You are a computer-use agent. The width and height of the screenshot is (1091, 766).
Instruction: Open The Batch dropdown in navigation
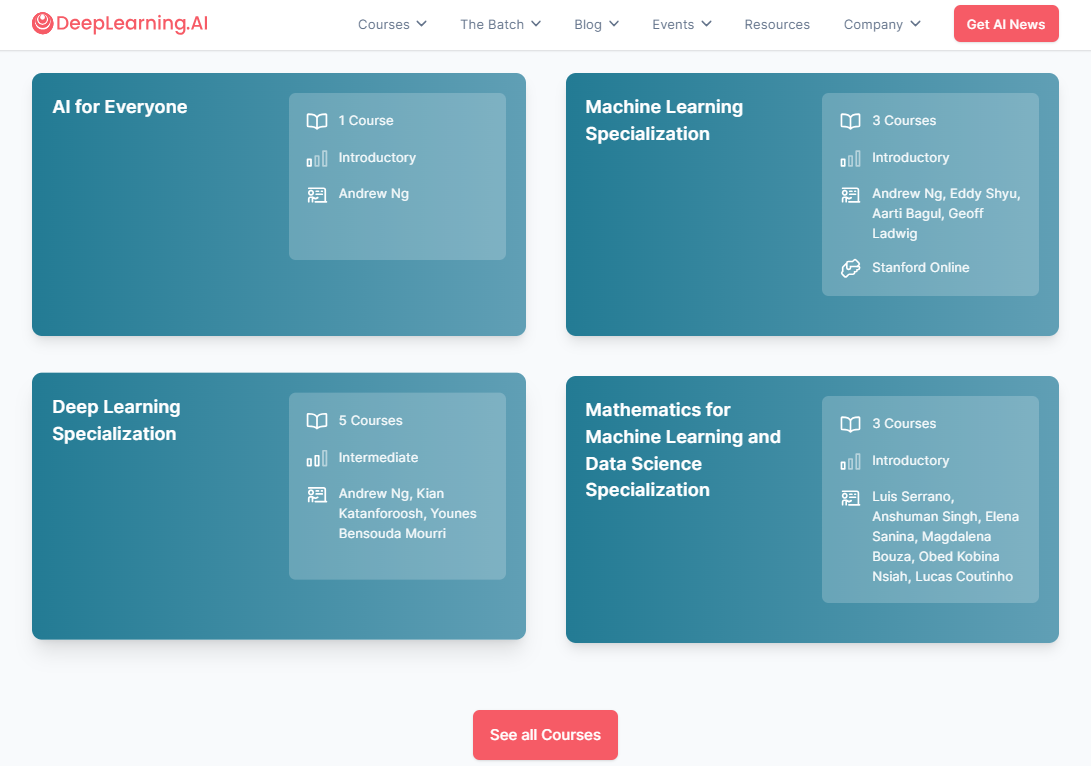tap(500, 24)
